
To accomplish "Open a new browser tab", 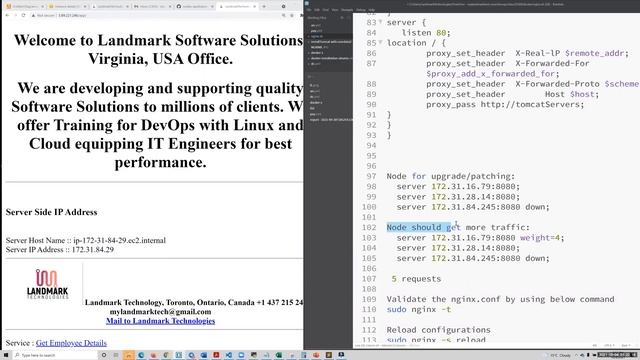I will (264, 7).
